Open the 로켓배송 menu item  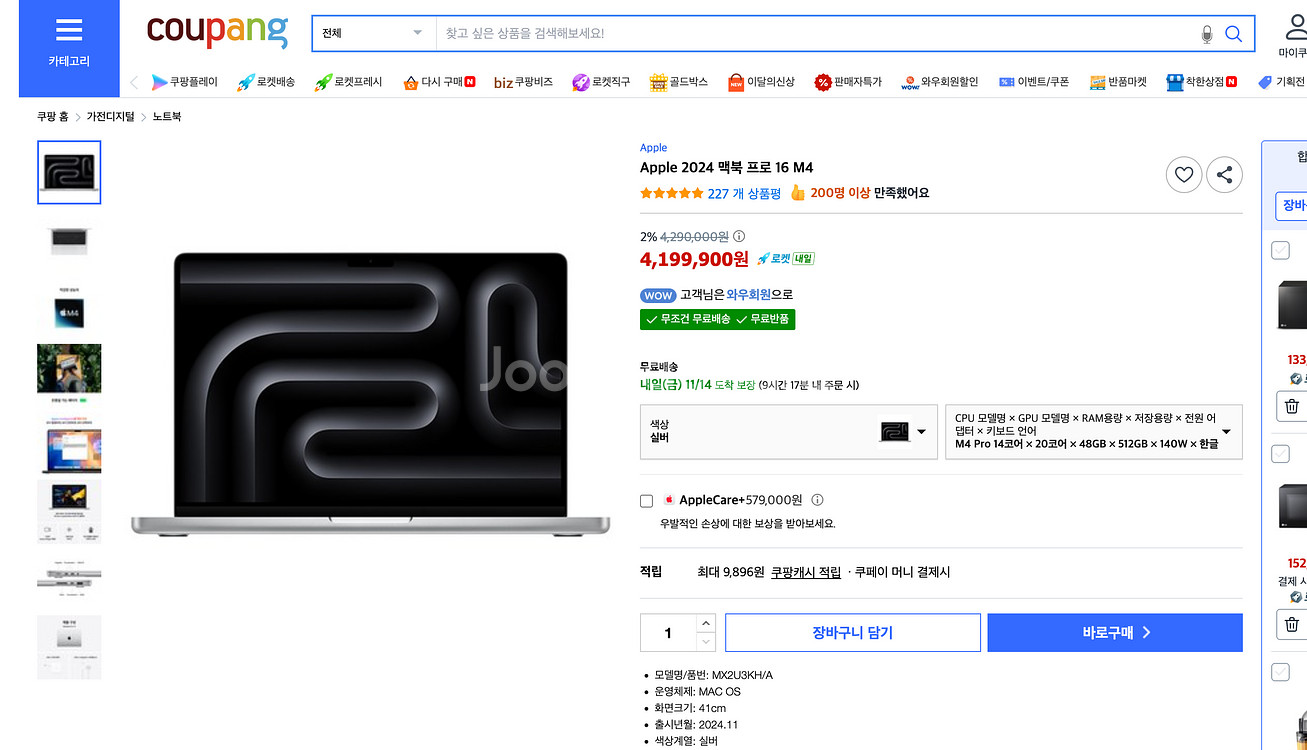266,82
